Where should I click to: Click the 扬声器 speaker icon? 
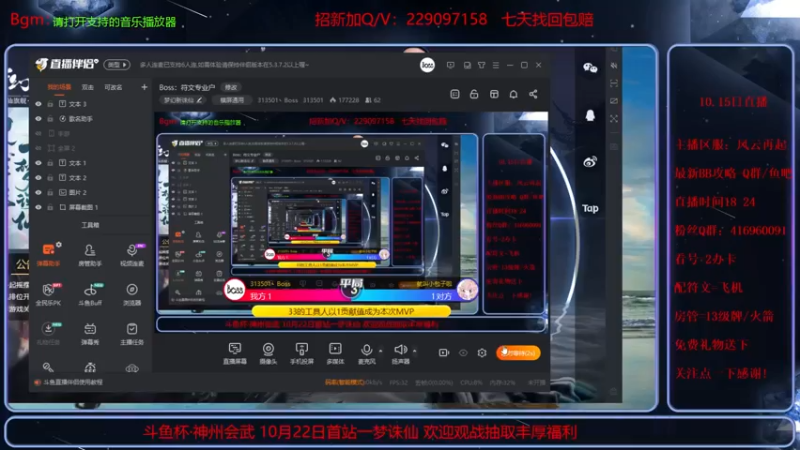pos(401,349)
